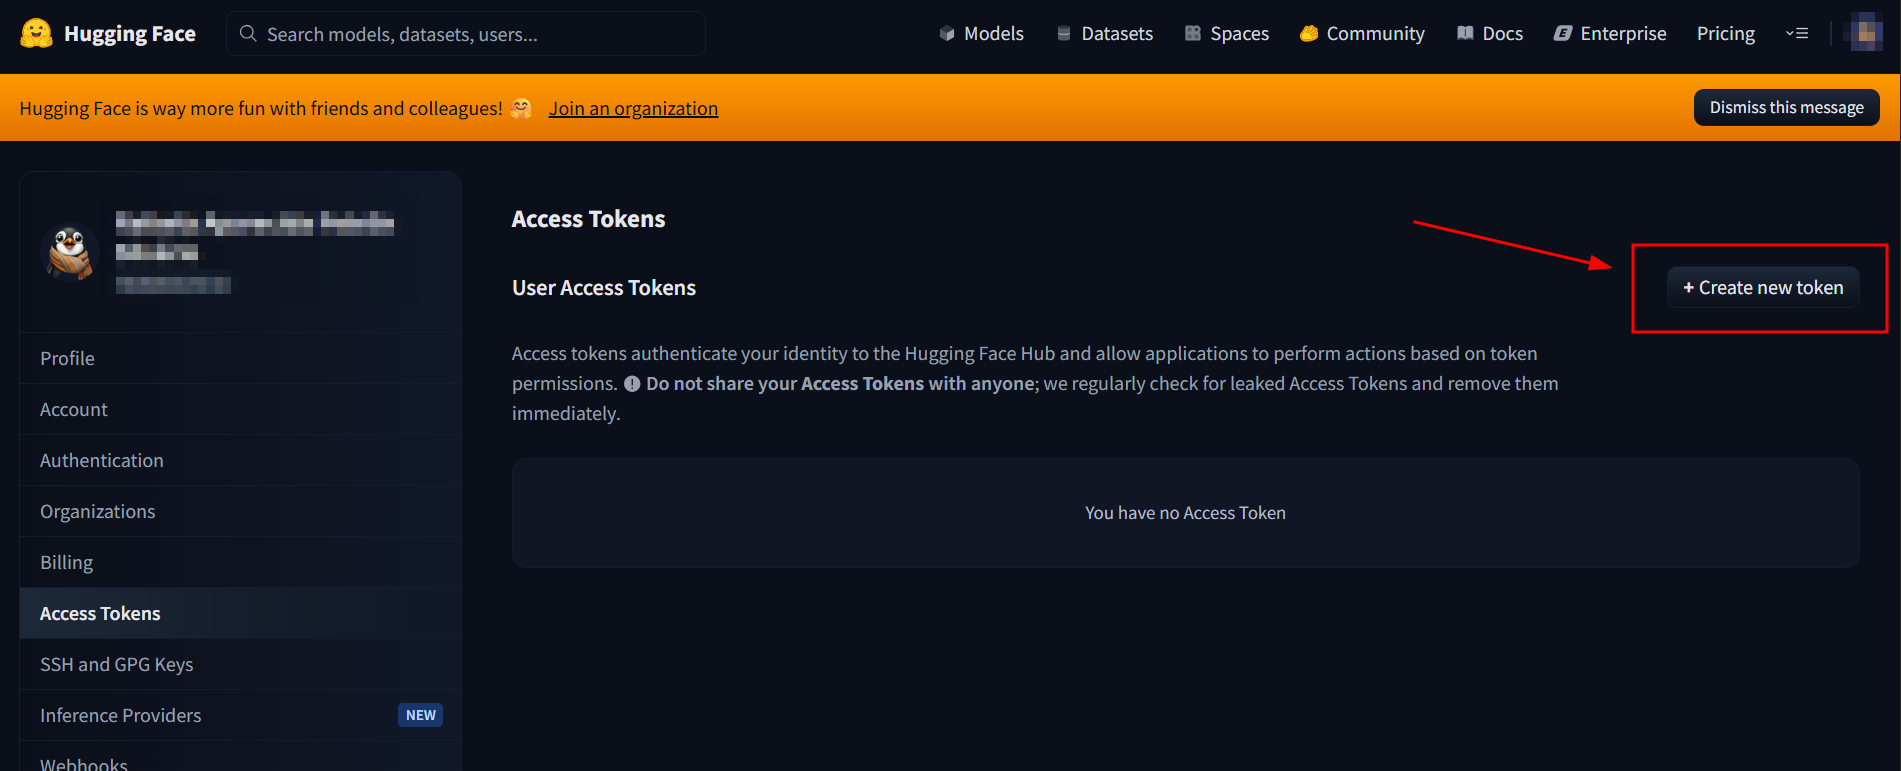This screenshot has height=771, width=1901.
Task: Click the 'You have no Access Token' text
Action: pyautogui.click(x=1185, y=513)
